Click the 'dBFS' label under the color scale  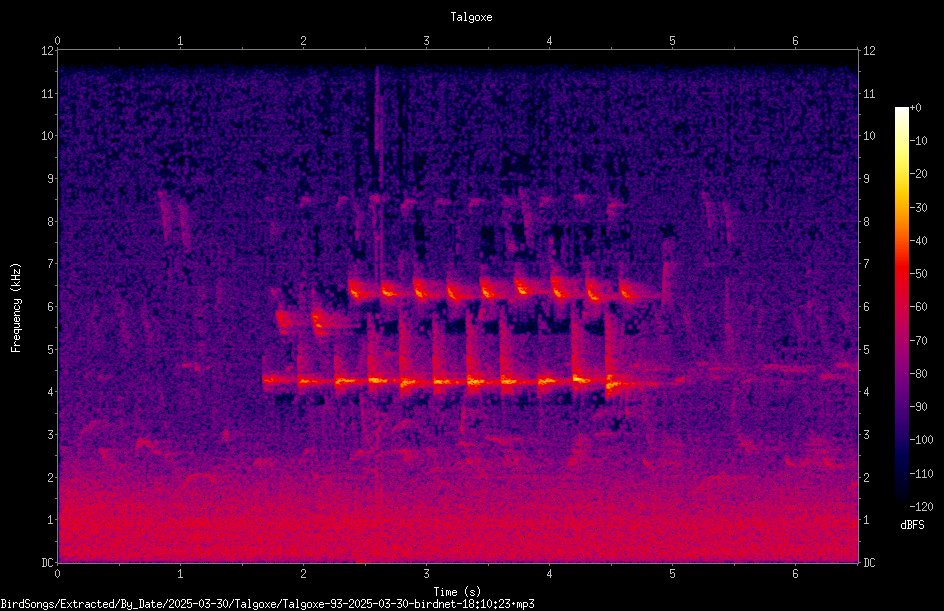[x=912, y=525]
